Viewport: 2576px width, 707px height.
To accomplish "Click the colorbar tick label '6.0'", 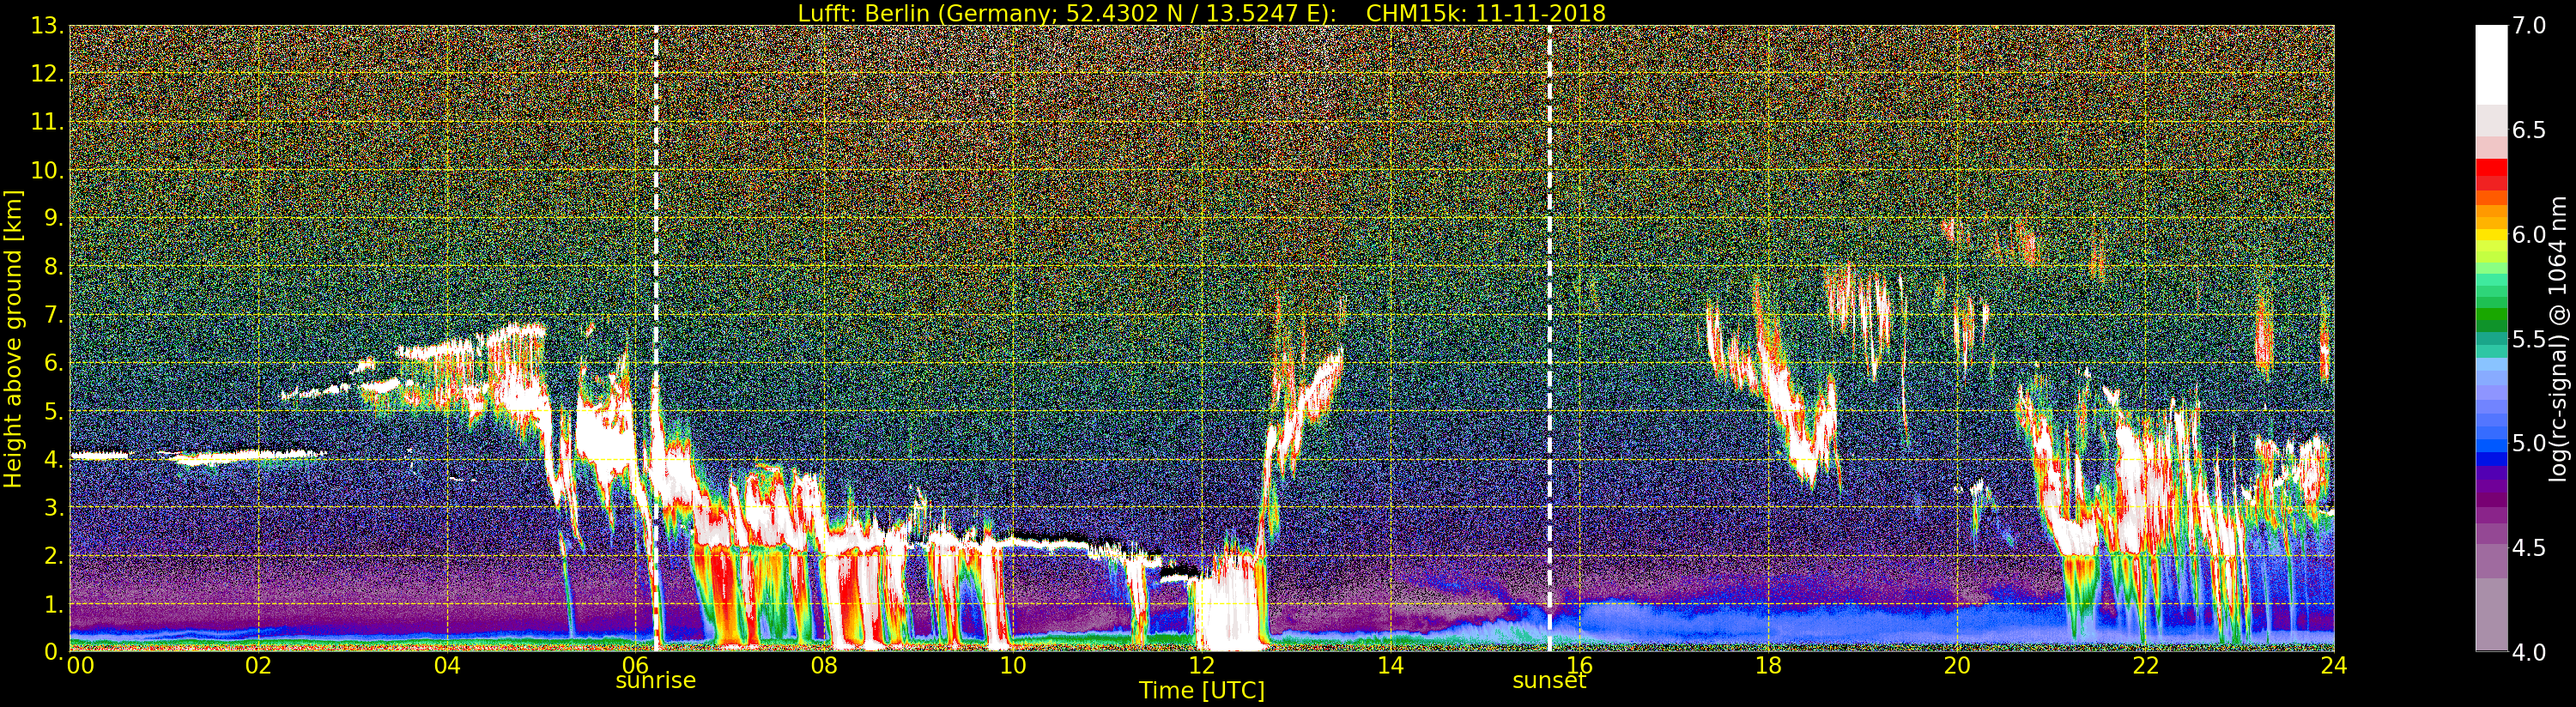I will [x=2529, y=234].
